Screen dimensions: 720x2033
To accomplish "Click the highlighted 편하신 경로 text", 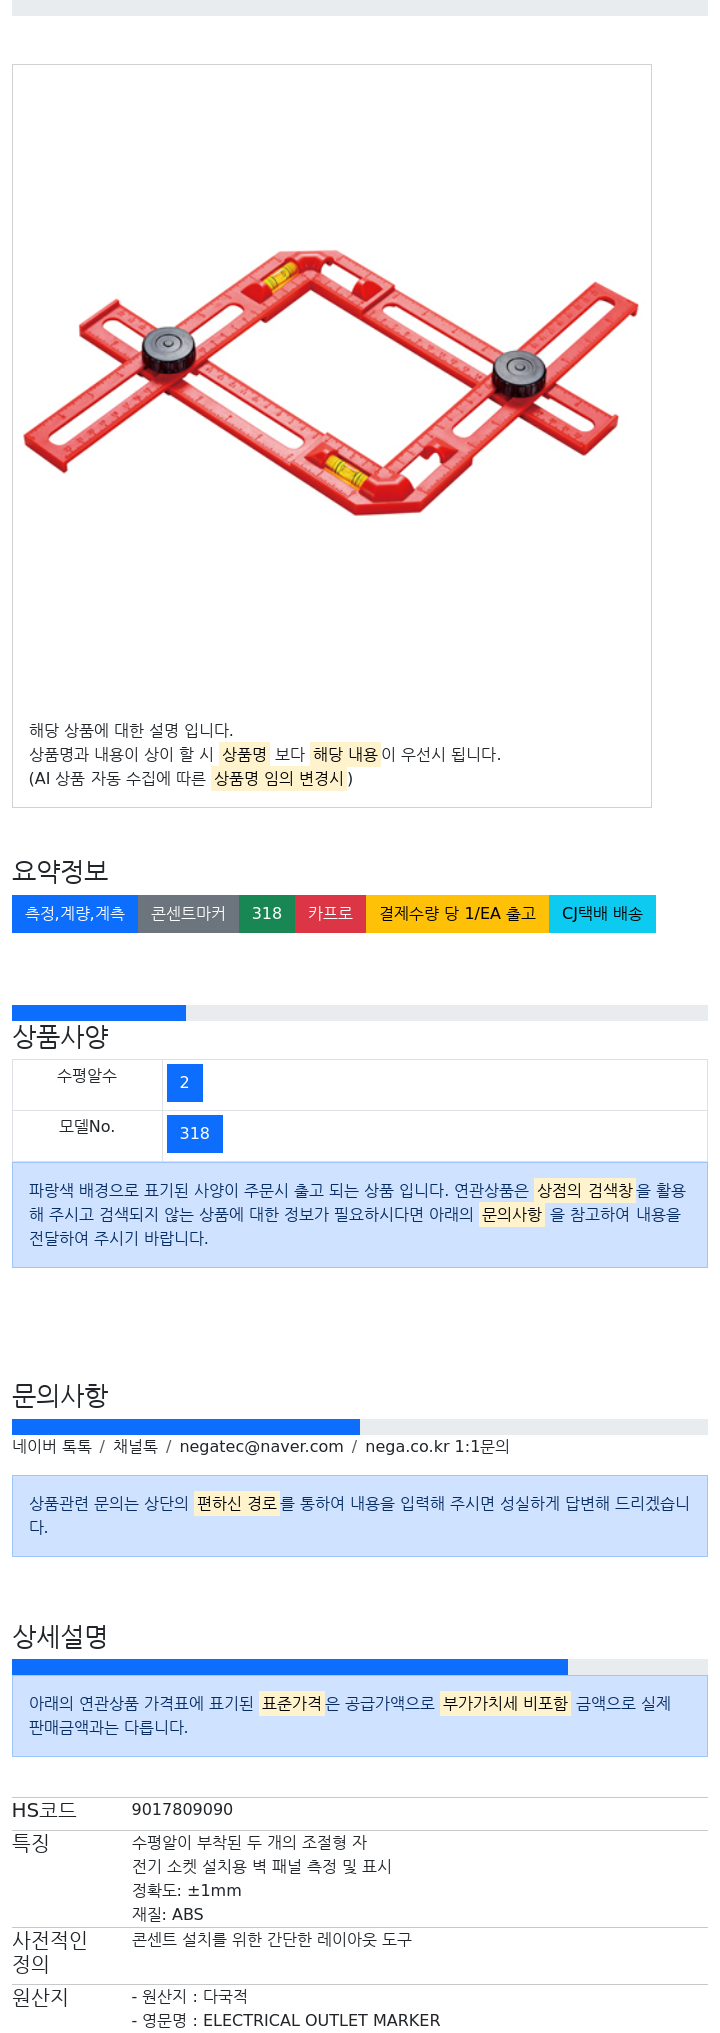I will tap(237, 1503).
